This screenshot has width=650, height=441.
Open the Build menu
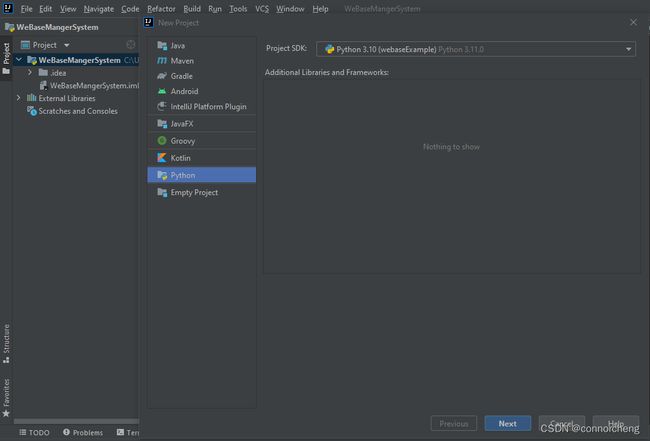pos(192,9)
